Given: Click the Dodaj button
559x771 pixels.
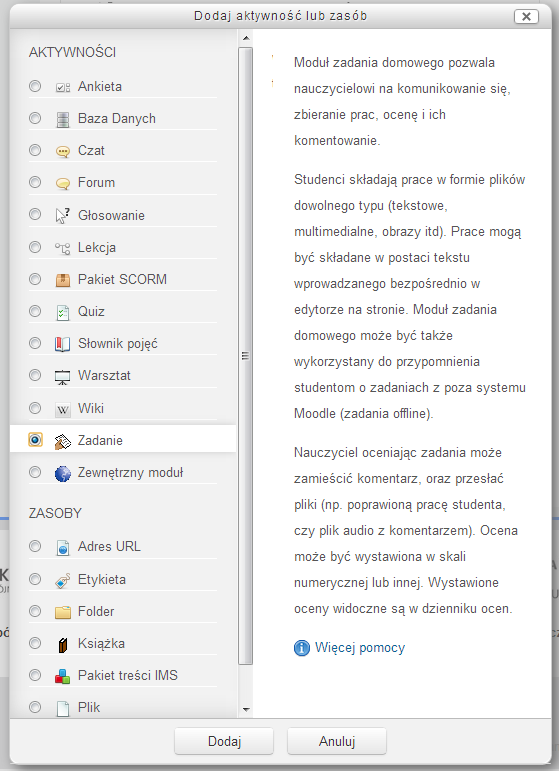Looking at the screenshot, I should [224, 741].
